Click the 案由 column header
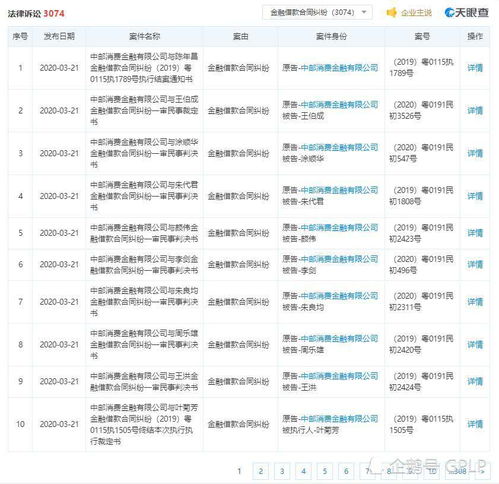Screen dimensions: 499x484 point(240,36)
